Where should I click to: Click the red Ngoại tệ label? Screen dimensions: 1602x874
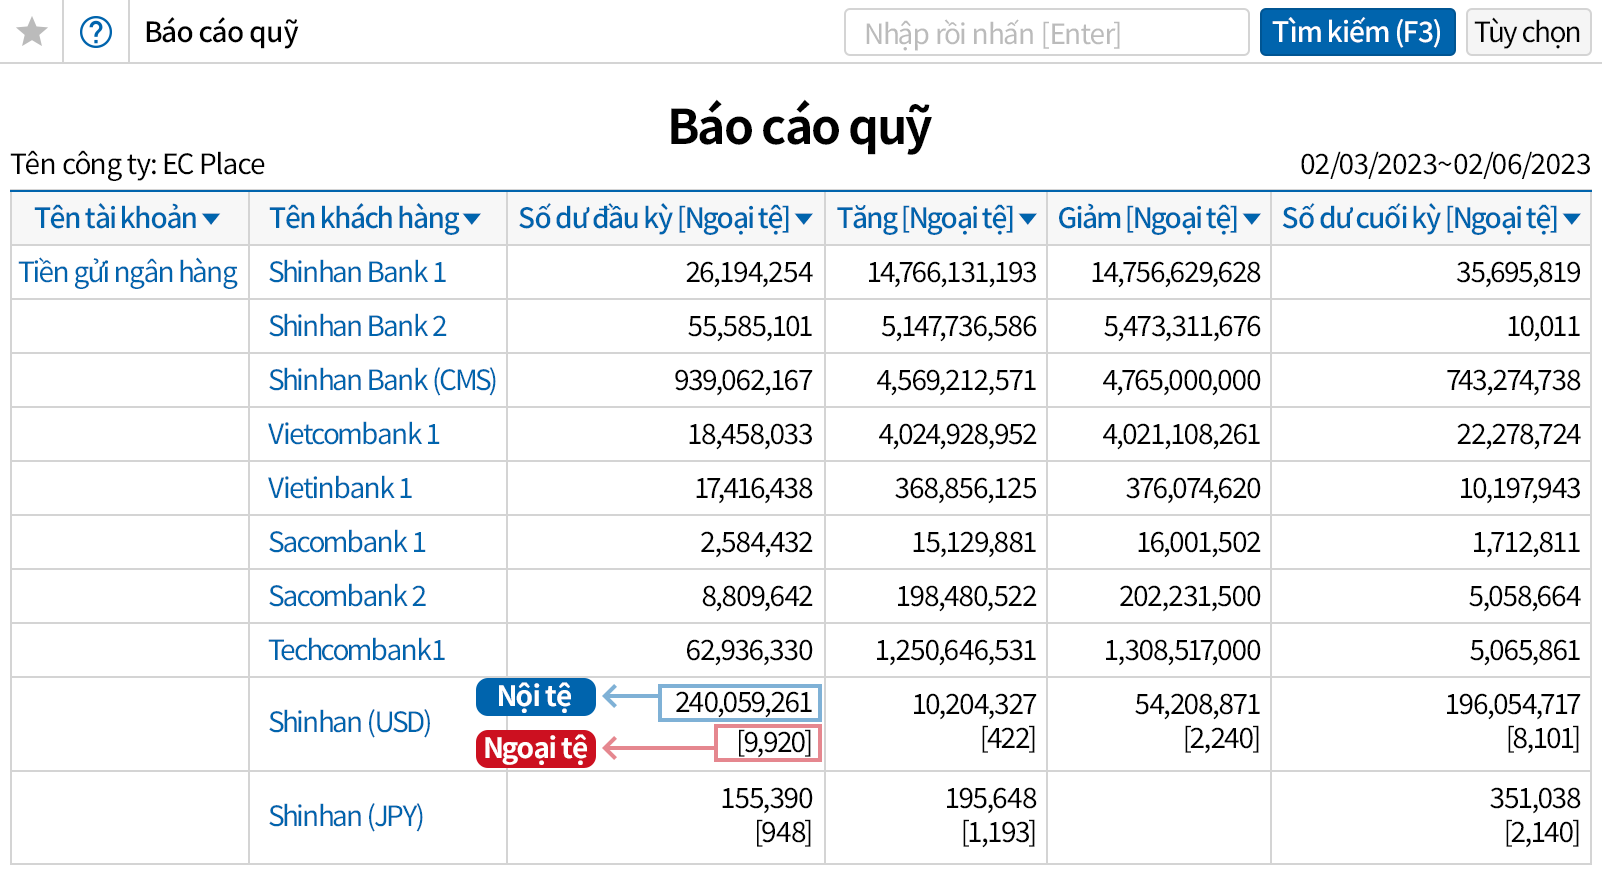tap(535, 748)
